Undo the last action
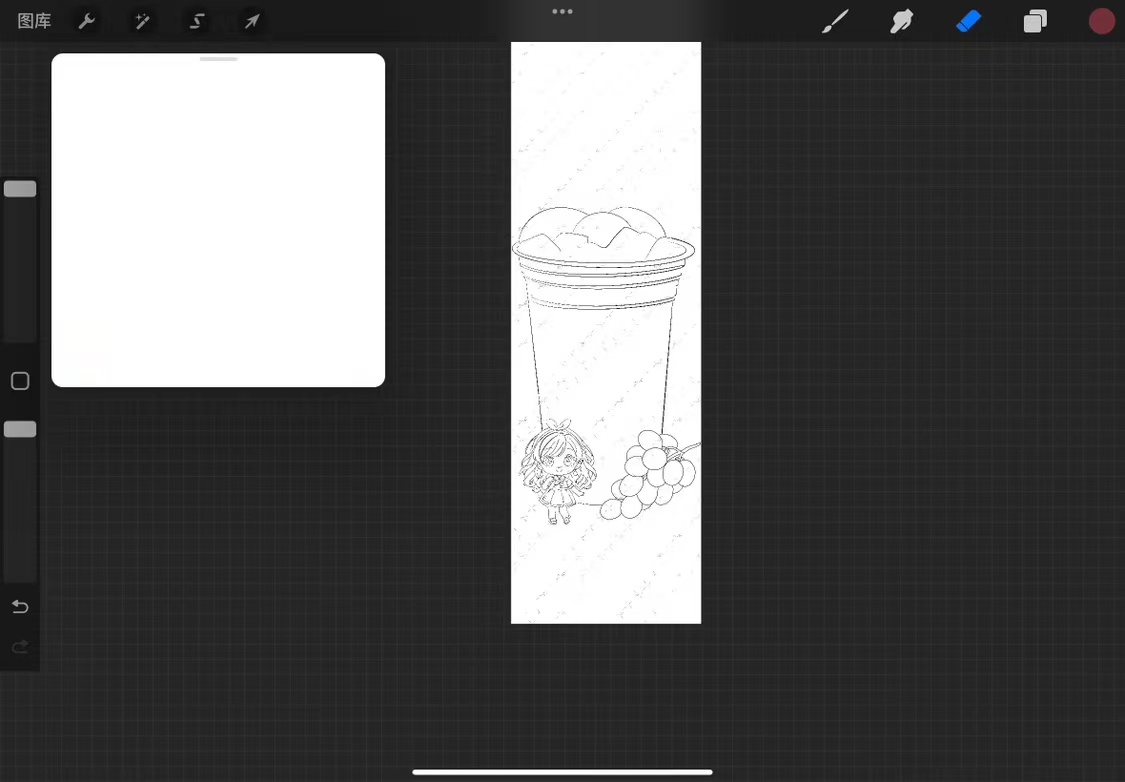 pos(20,607)
